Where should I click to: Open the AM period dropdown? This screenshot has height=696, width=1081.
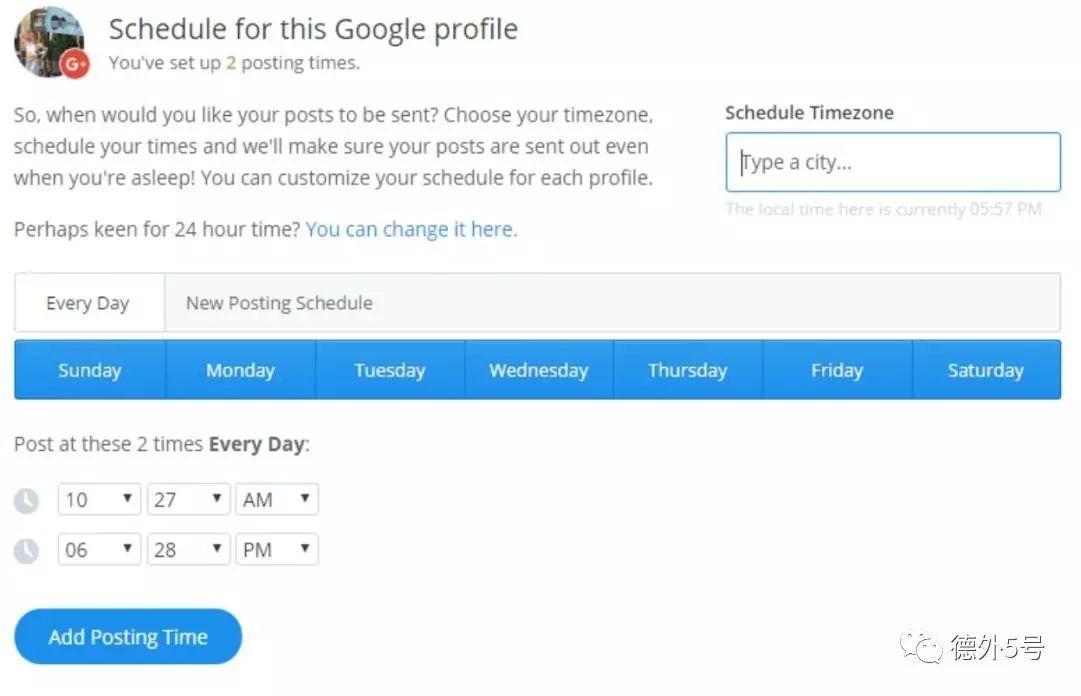coord(276,499)
